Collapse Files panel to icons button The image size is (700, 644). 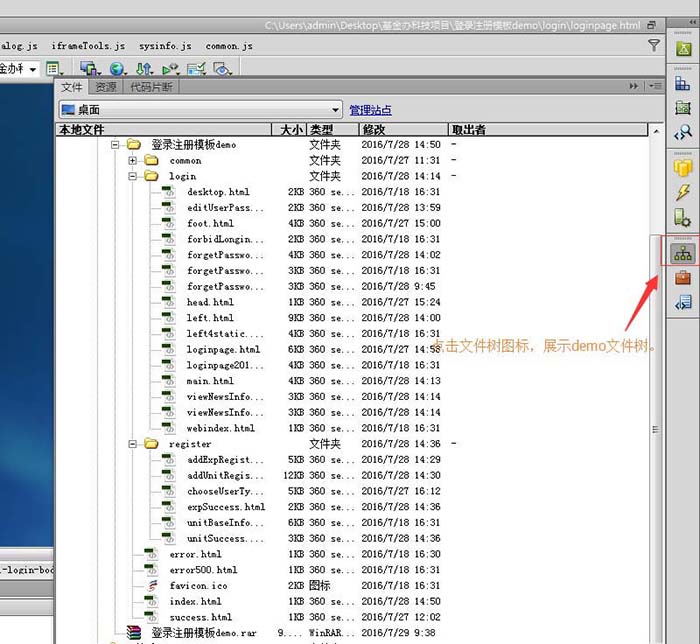pos(633,86)
